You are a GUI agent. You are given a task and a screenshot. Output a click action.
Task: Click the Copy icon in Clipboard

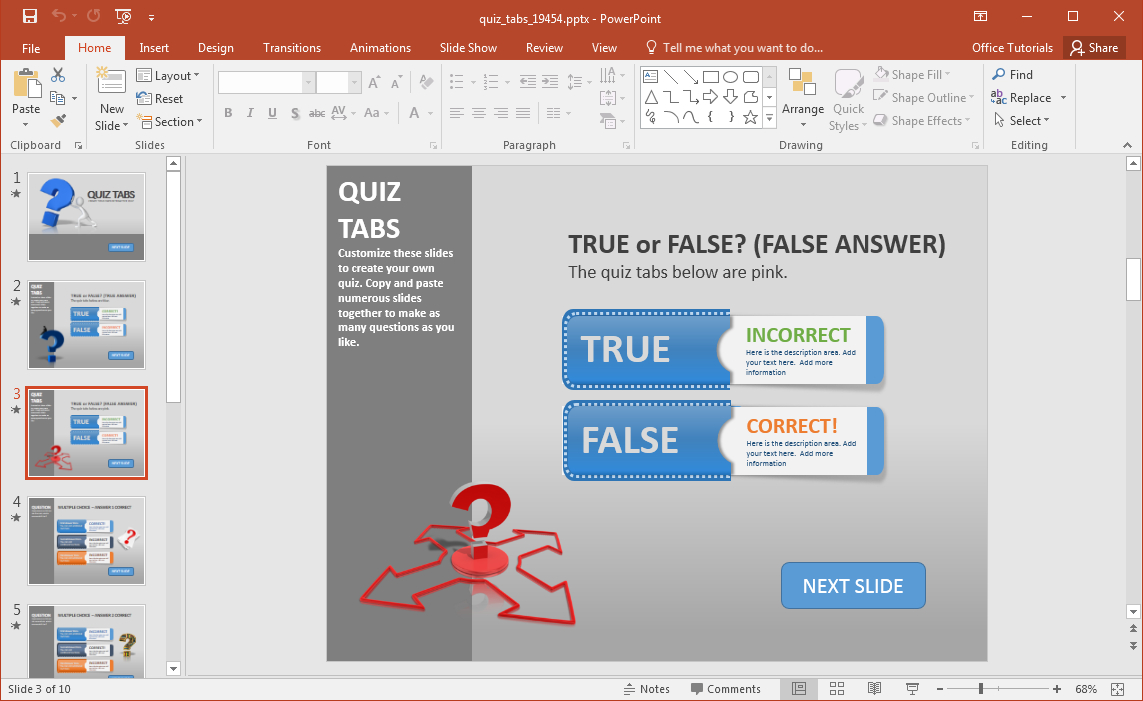click(x=58, y=98)
